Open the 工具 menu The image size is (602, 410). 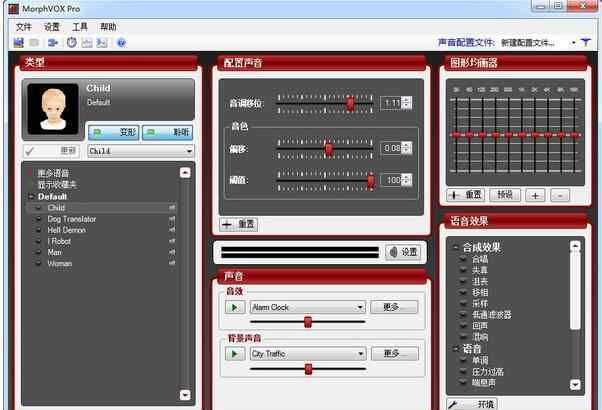80,26
